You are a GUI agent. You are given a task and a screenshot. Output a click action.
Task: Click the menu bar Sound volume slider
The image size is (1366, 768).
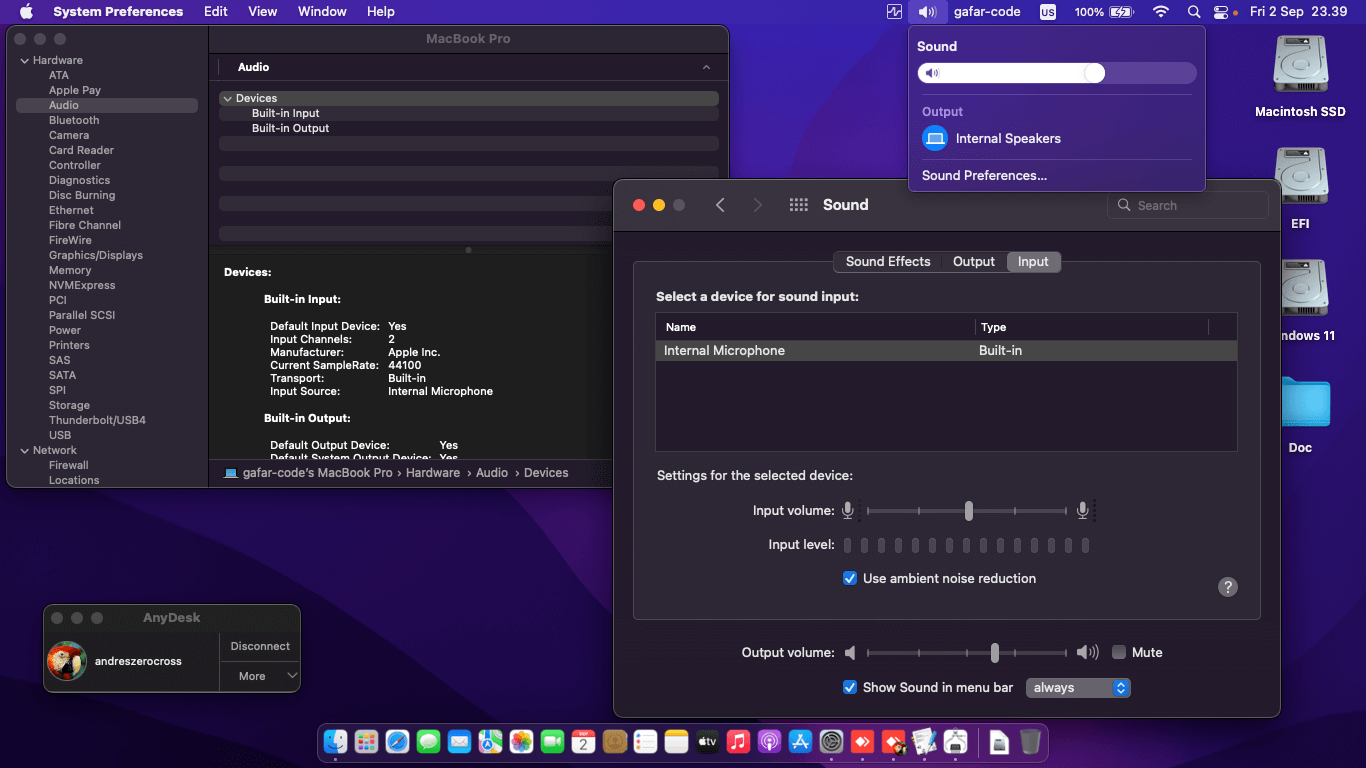tap(1057, 73)
